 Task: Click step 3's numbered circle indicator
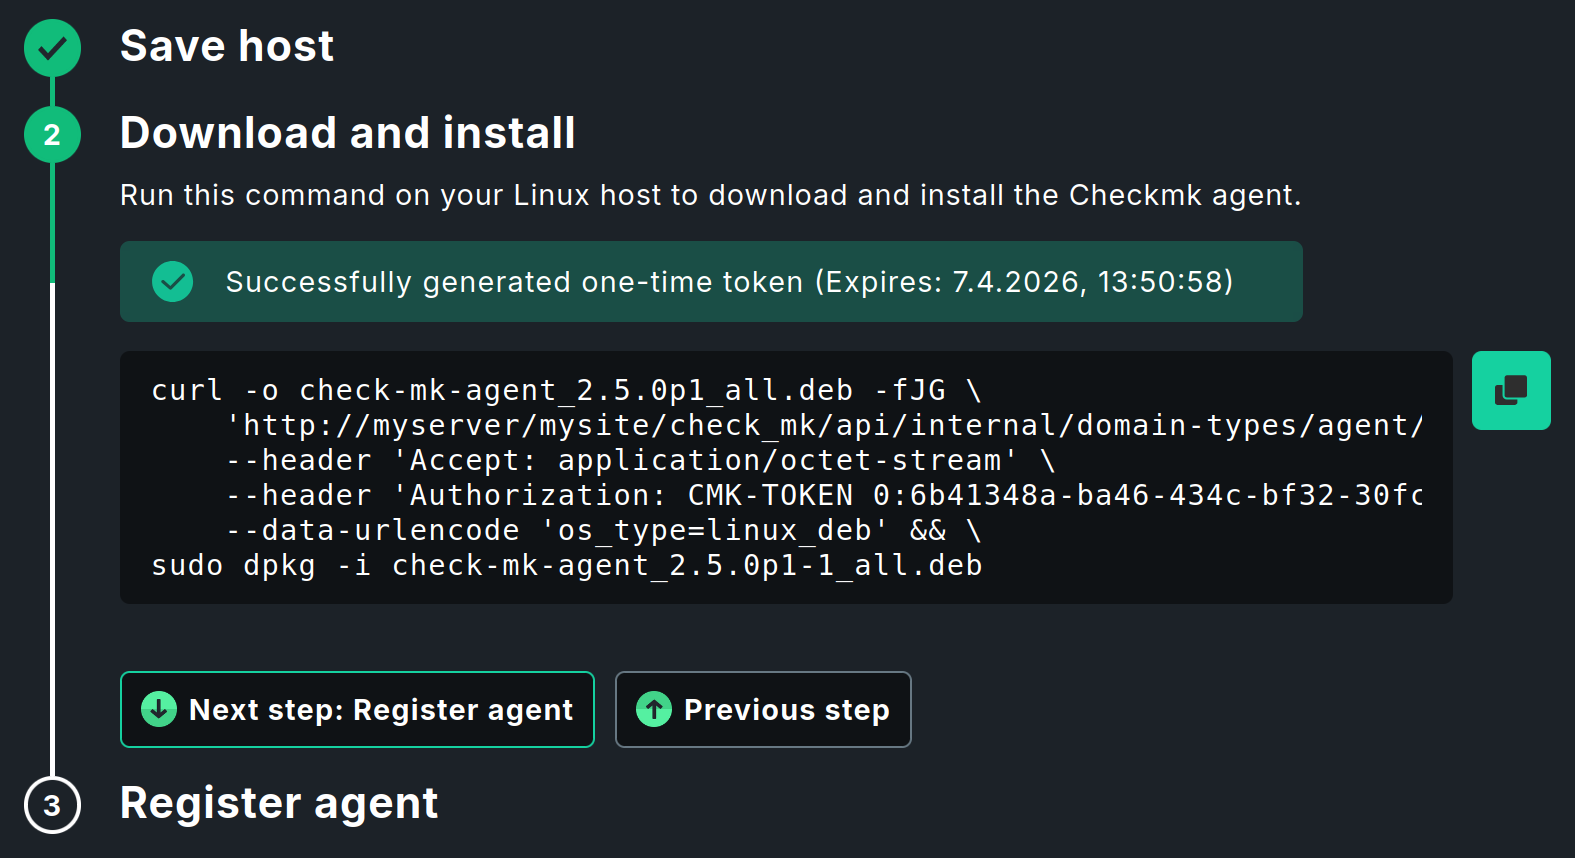click(x=52, y=804)
